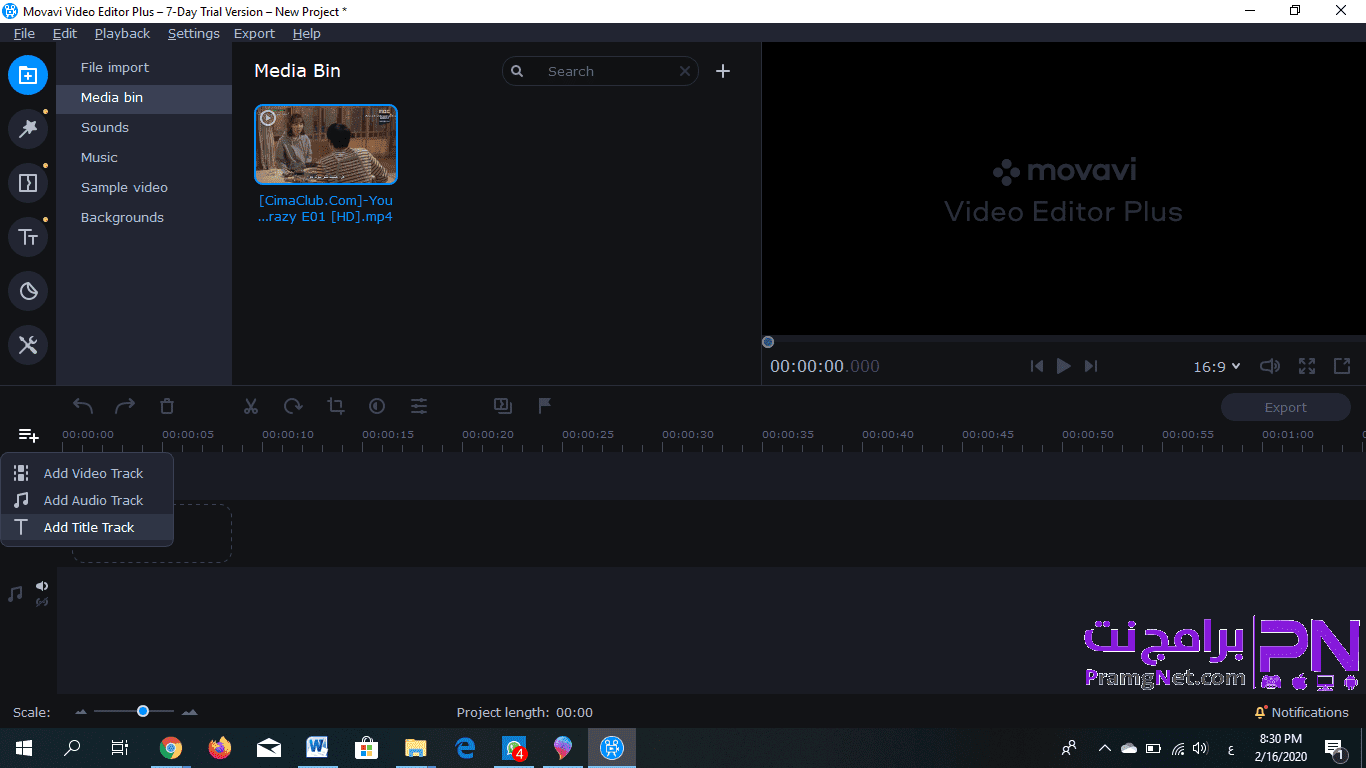Open Microsoft Word from the taskbar
1366x768 pixels.
coord(318,748)
